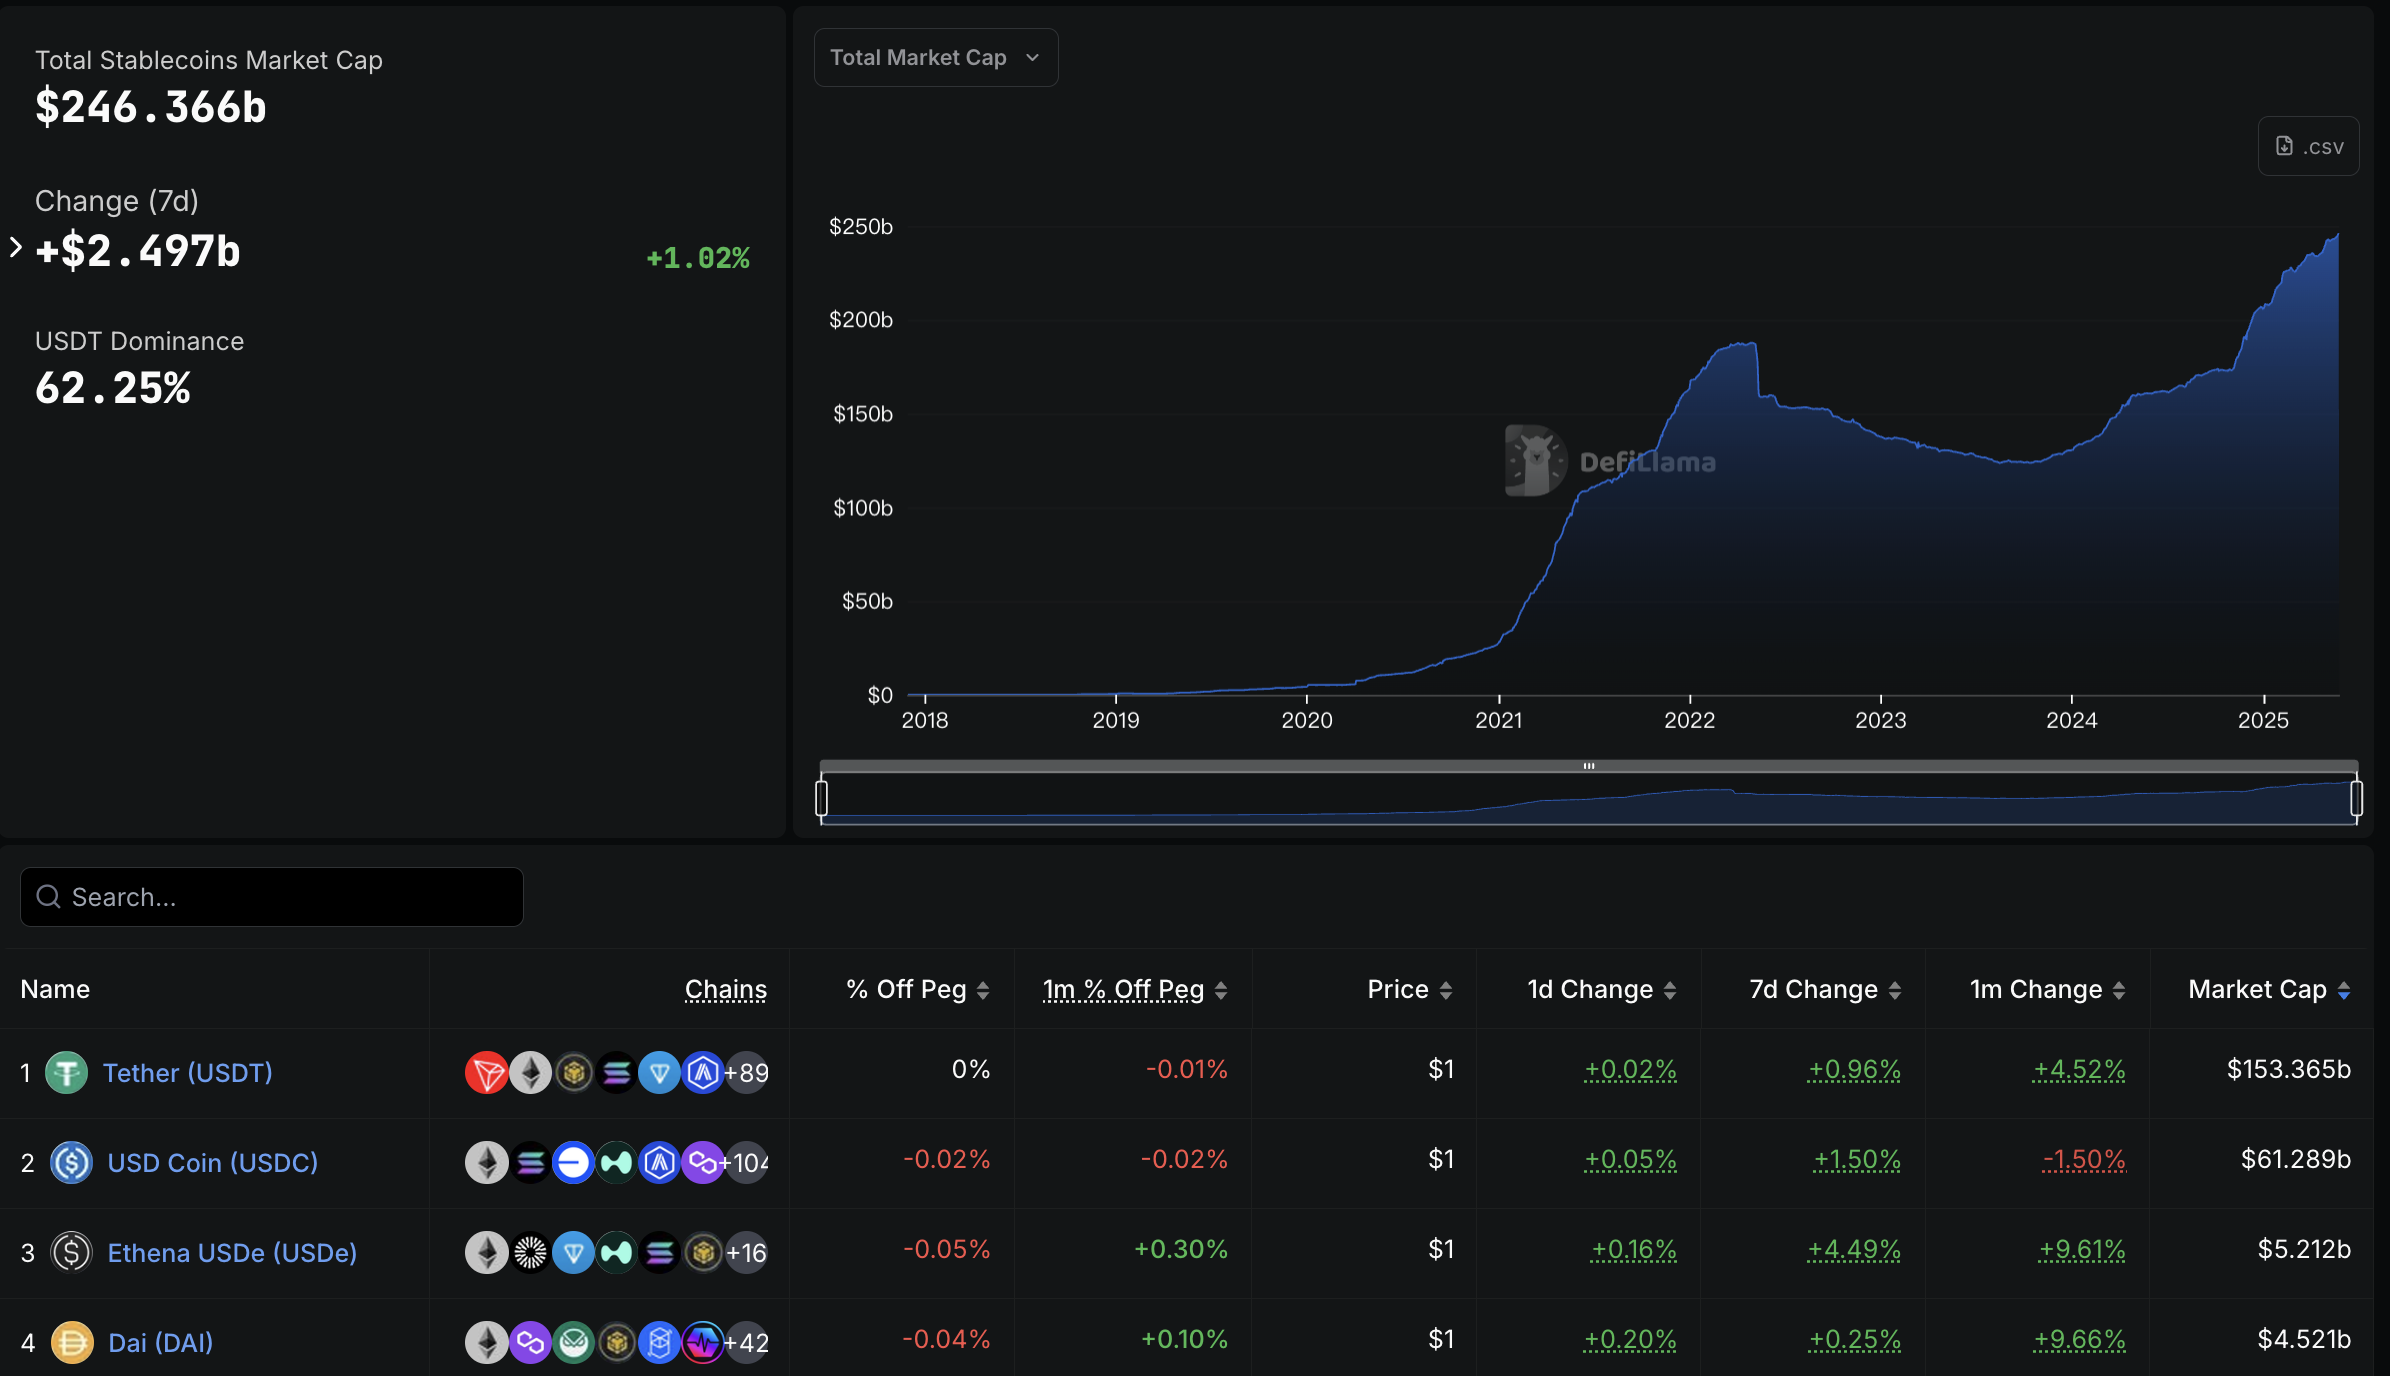This screenshot has height=1376, width=2390.
Task: Download chart data as .csv
Action: point(2308,146)
